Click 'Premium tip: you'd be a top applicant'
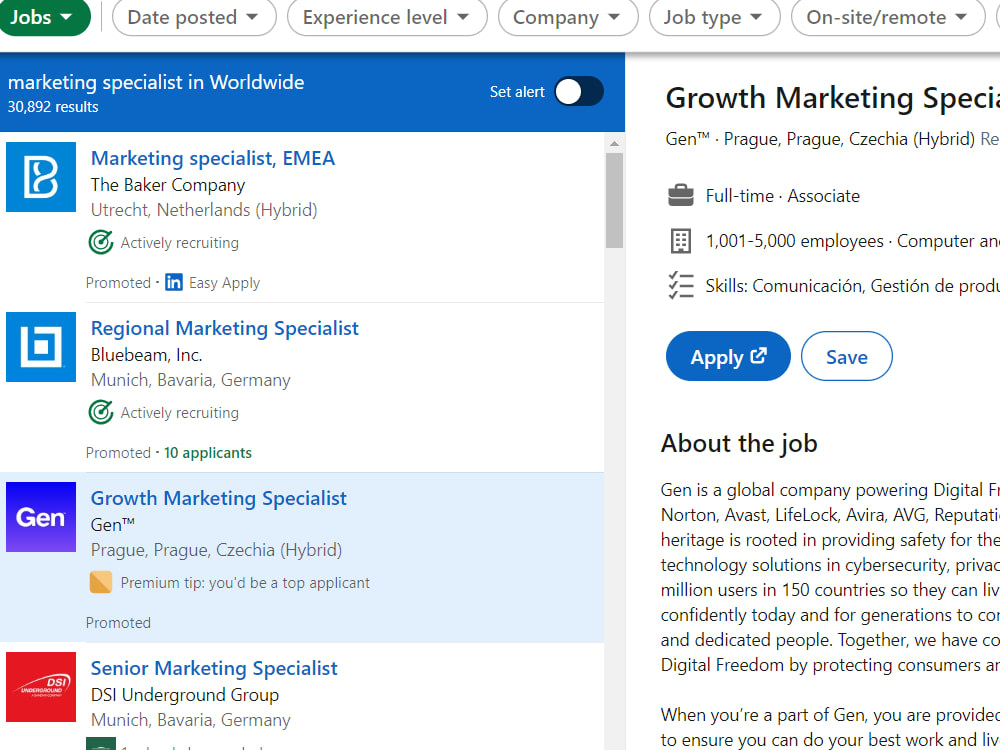 point(245,583)
